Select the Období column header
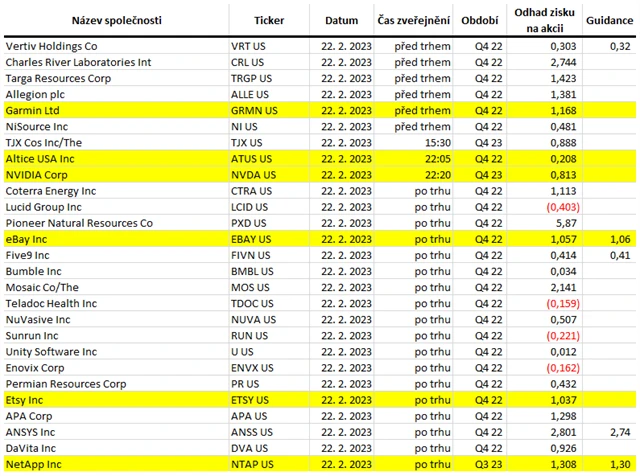This screenshot has width=640, height=476. [474, 20]
